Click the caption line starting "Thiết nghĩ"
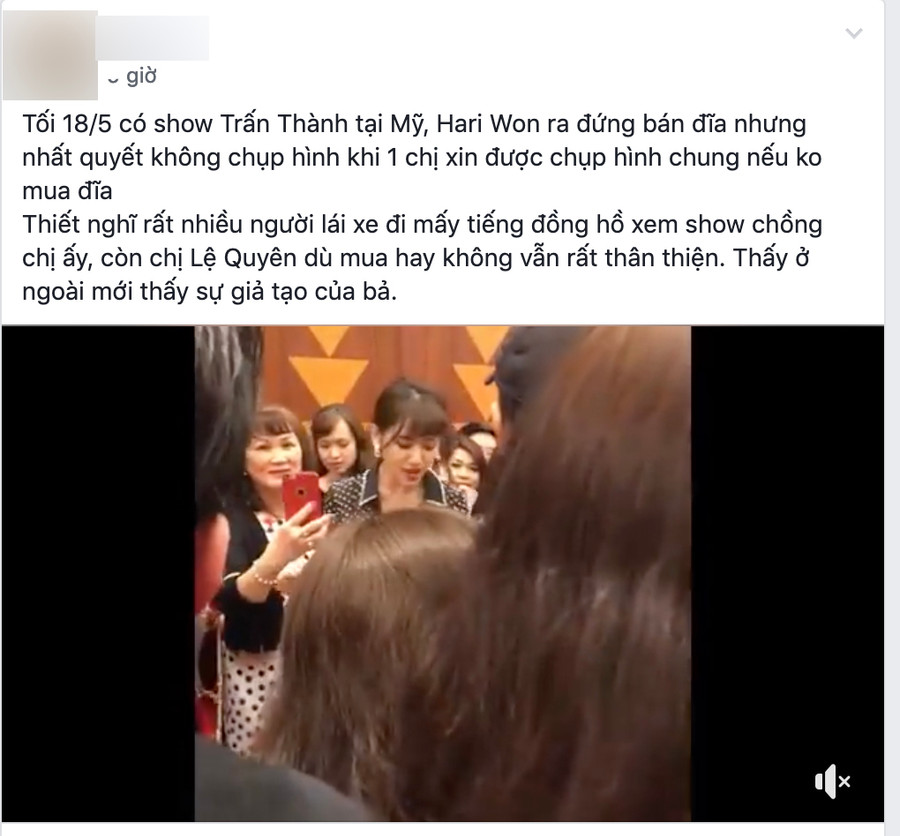The height and width of the screenshot is (836, 900). [422, 225]
